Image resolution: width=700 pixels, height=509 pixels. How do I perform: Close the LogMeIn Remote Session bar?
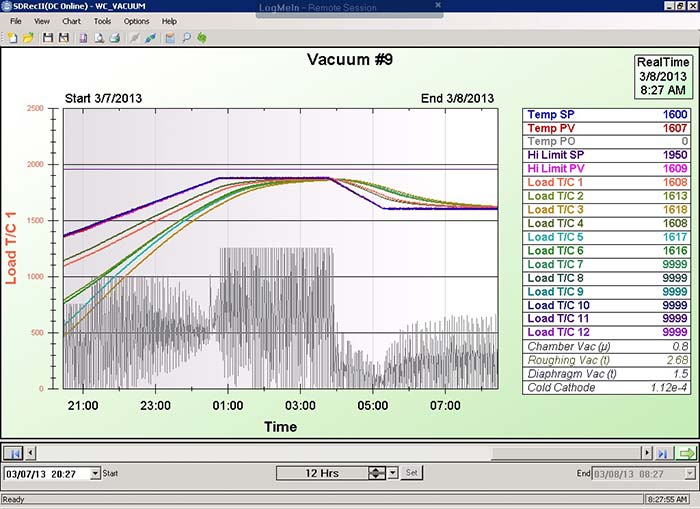[438, 5]
